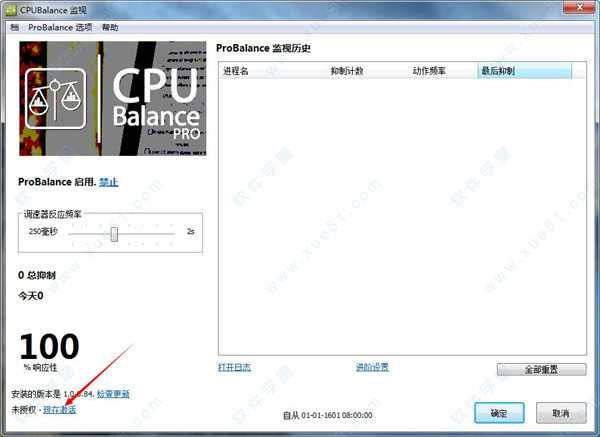Sort by 动作频率 column header
The image size is (600, 437).
coord(443,71)
